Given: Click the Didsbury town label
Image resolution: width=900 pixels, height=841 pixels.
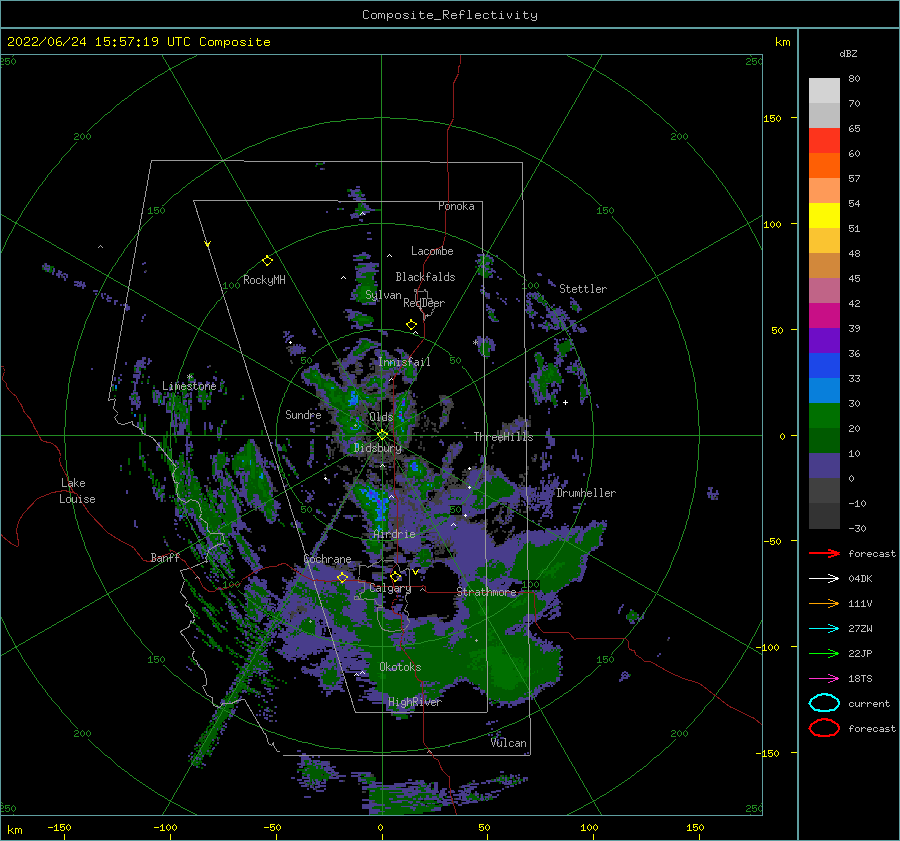Looking at the screenshot, I should pyautogui.click(x=378, y=448).
